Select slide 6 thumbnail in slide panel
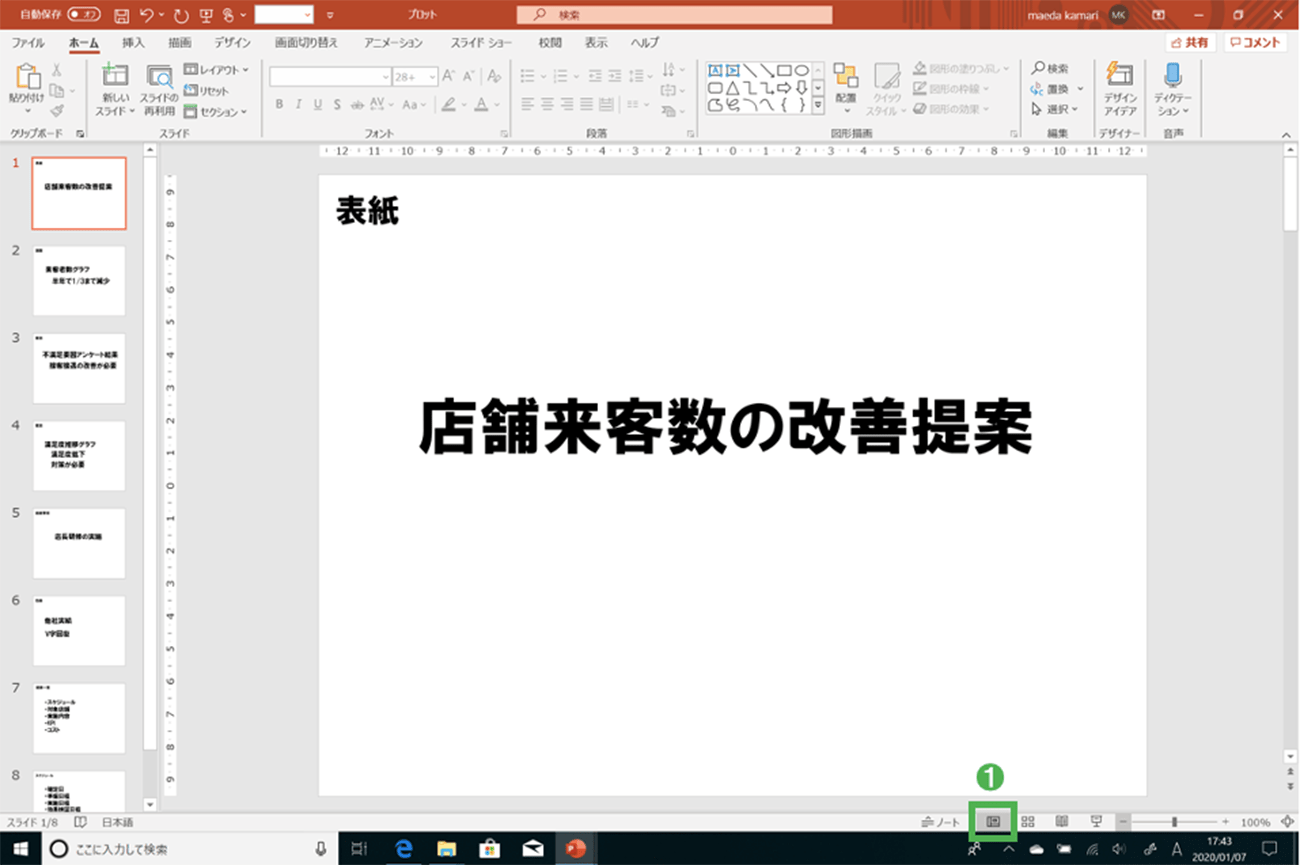 coord(79,631)
